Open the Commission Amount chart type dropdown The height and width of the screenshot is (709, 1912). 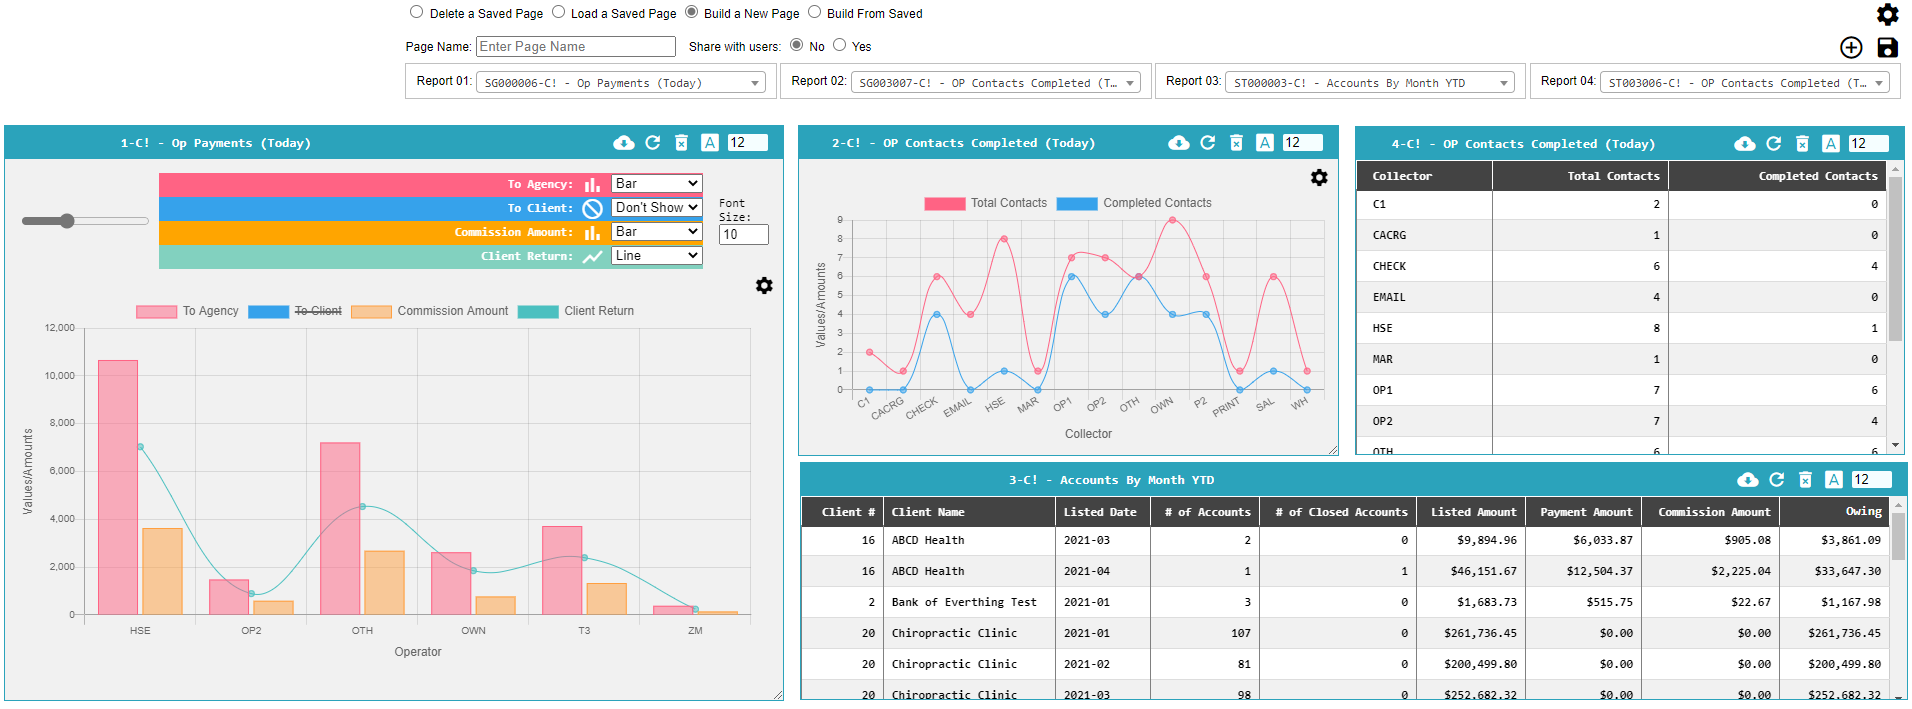[x=657, y=232]
